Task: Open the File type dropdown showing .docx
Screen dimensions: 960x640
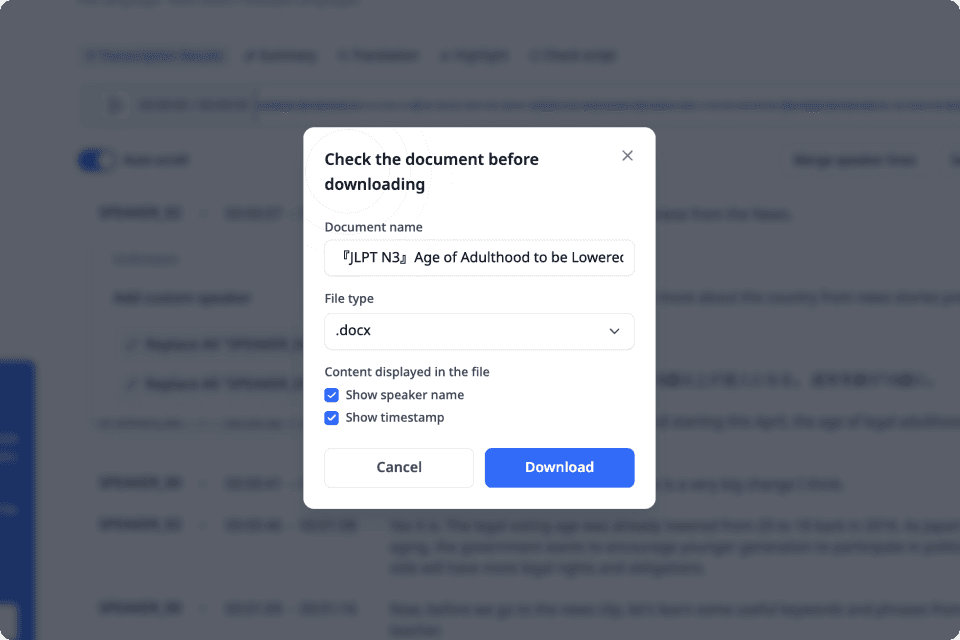Action: [x=479, y=331]
